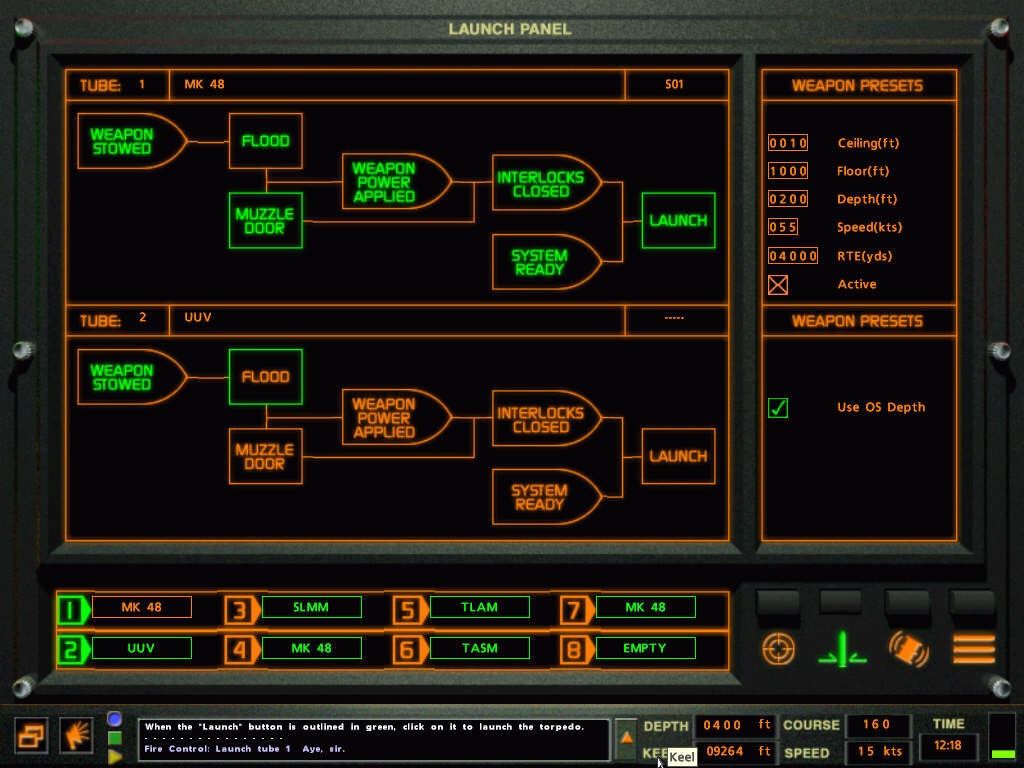This screenshot has height=768, width=1024.
Task: Uncheck the Use OS Depth checkbox
Action: [x=778, y=407]
